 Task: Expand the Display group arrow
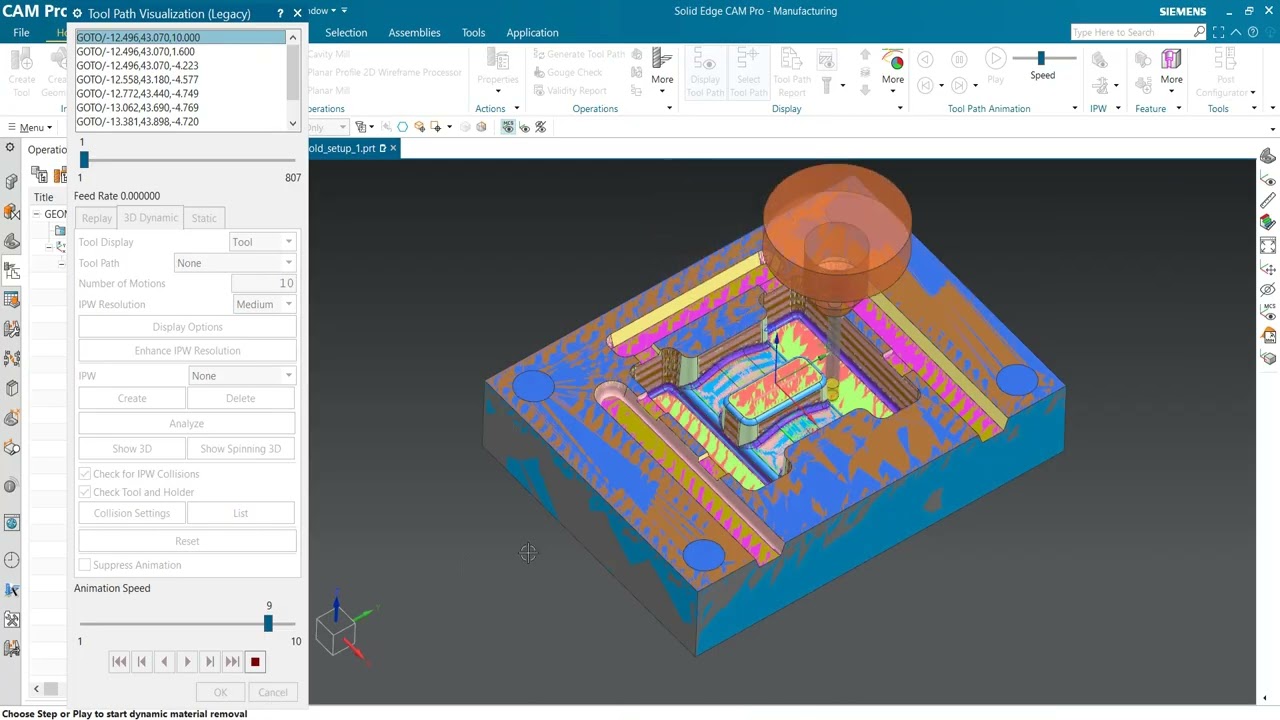(900, 108)
